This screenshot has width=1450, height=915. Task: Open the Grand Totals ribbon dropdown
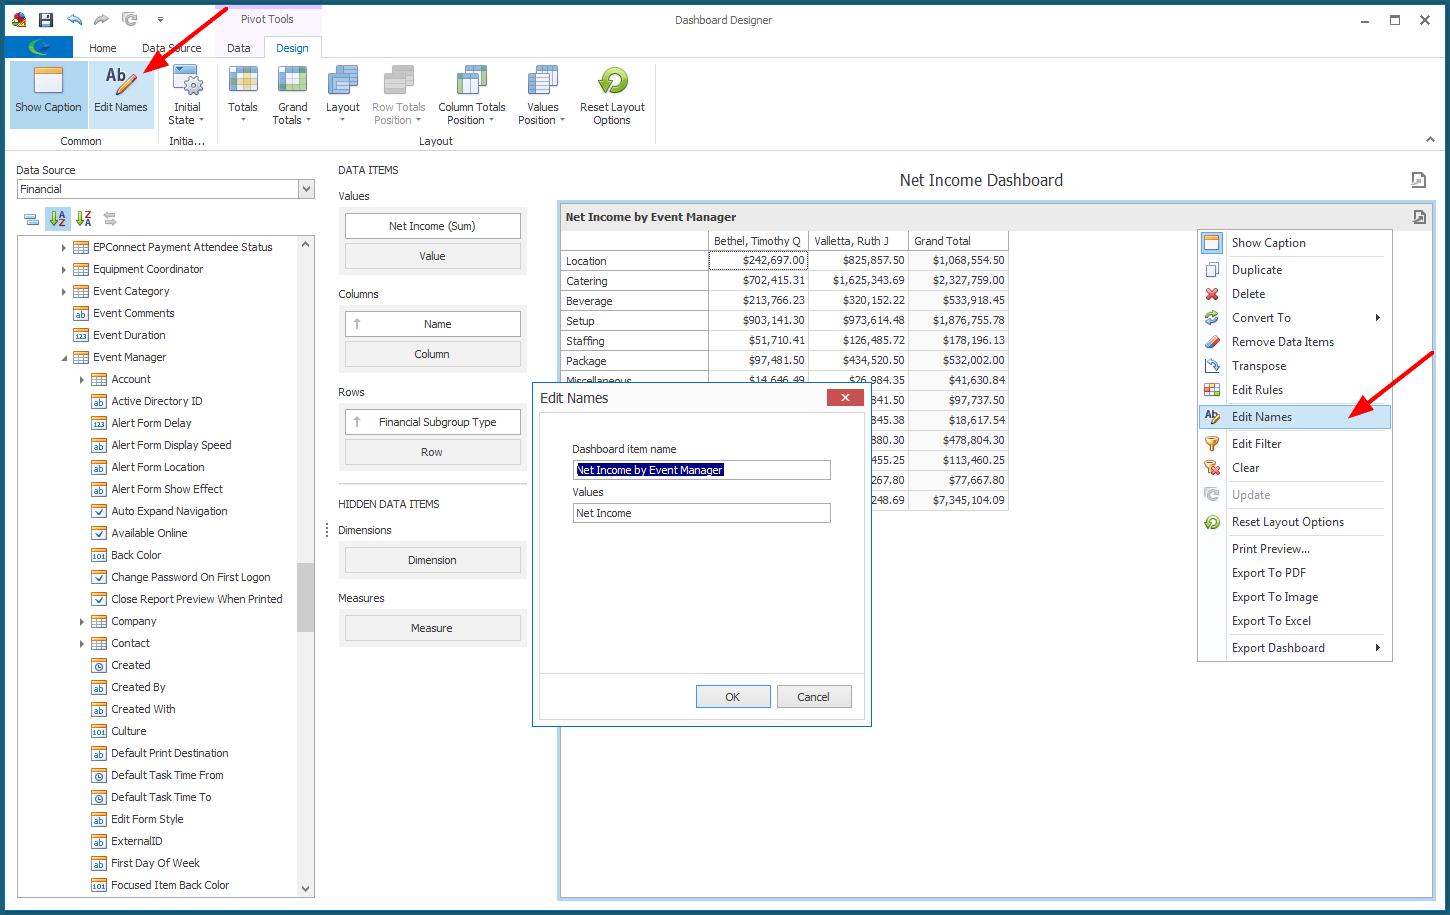click(x=292, y=94)
